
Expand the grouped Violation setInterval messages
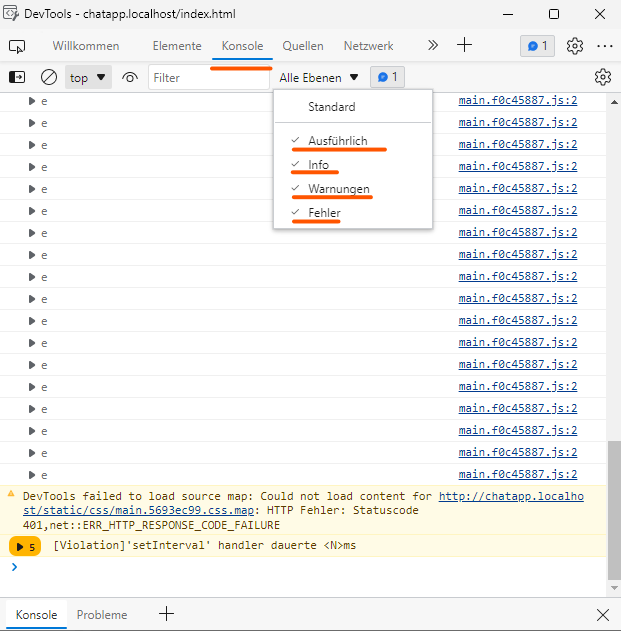click(x=24, y=546)
